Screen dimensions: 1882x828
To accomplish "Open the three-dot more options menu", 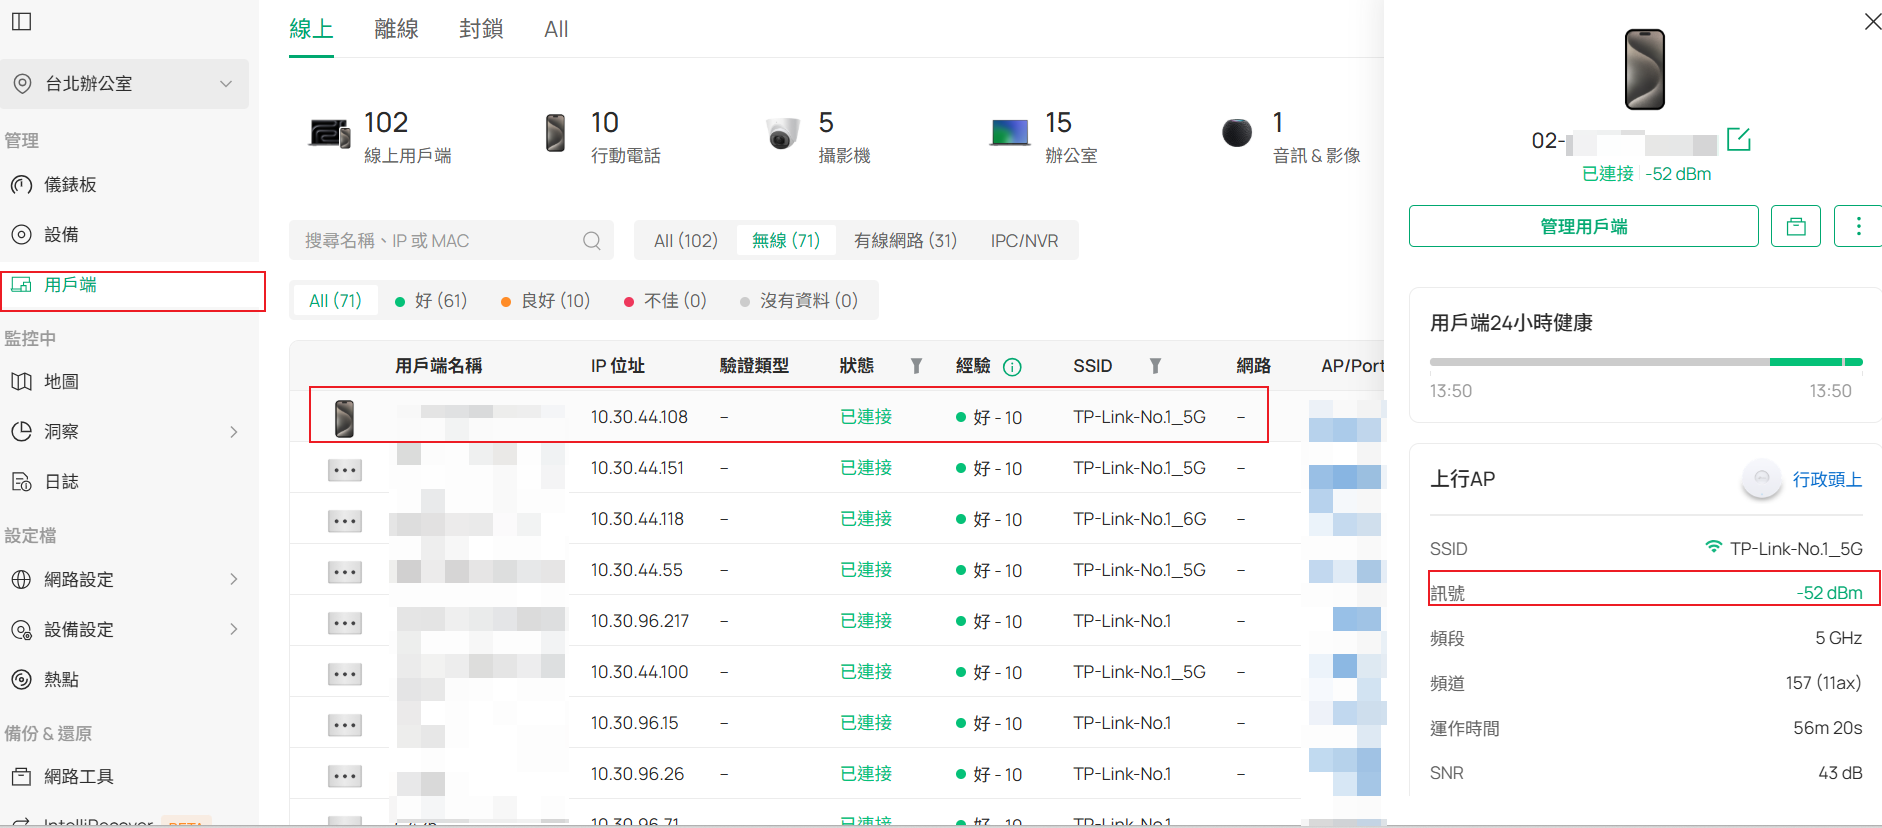I will pyautogui.click(x=1858, y=226).
